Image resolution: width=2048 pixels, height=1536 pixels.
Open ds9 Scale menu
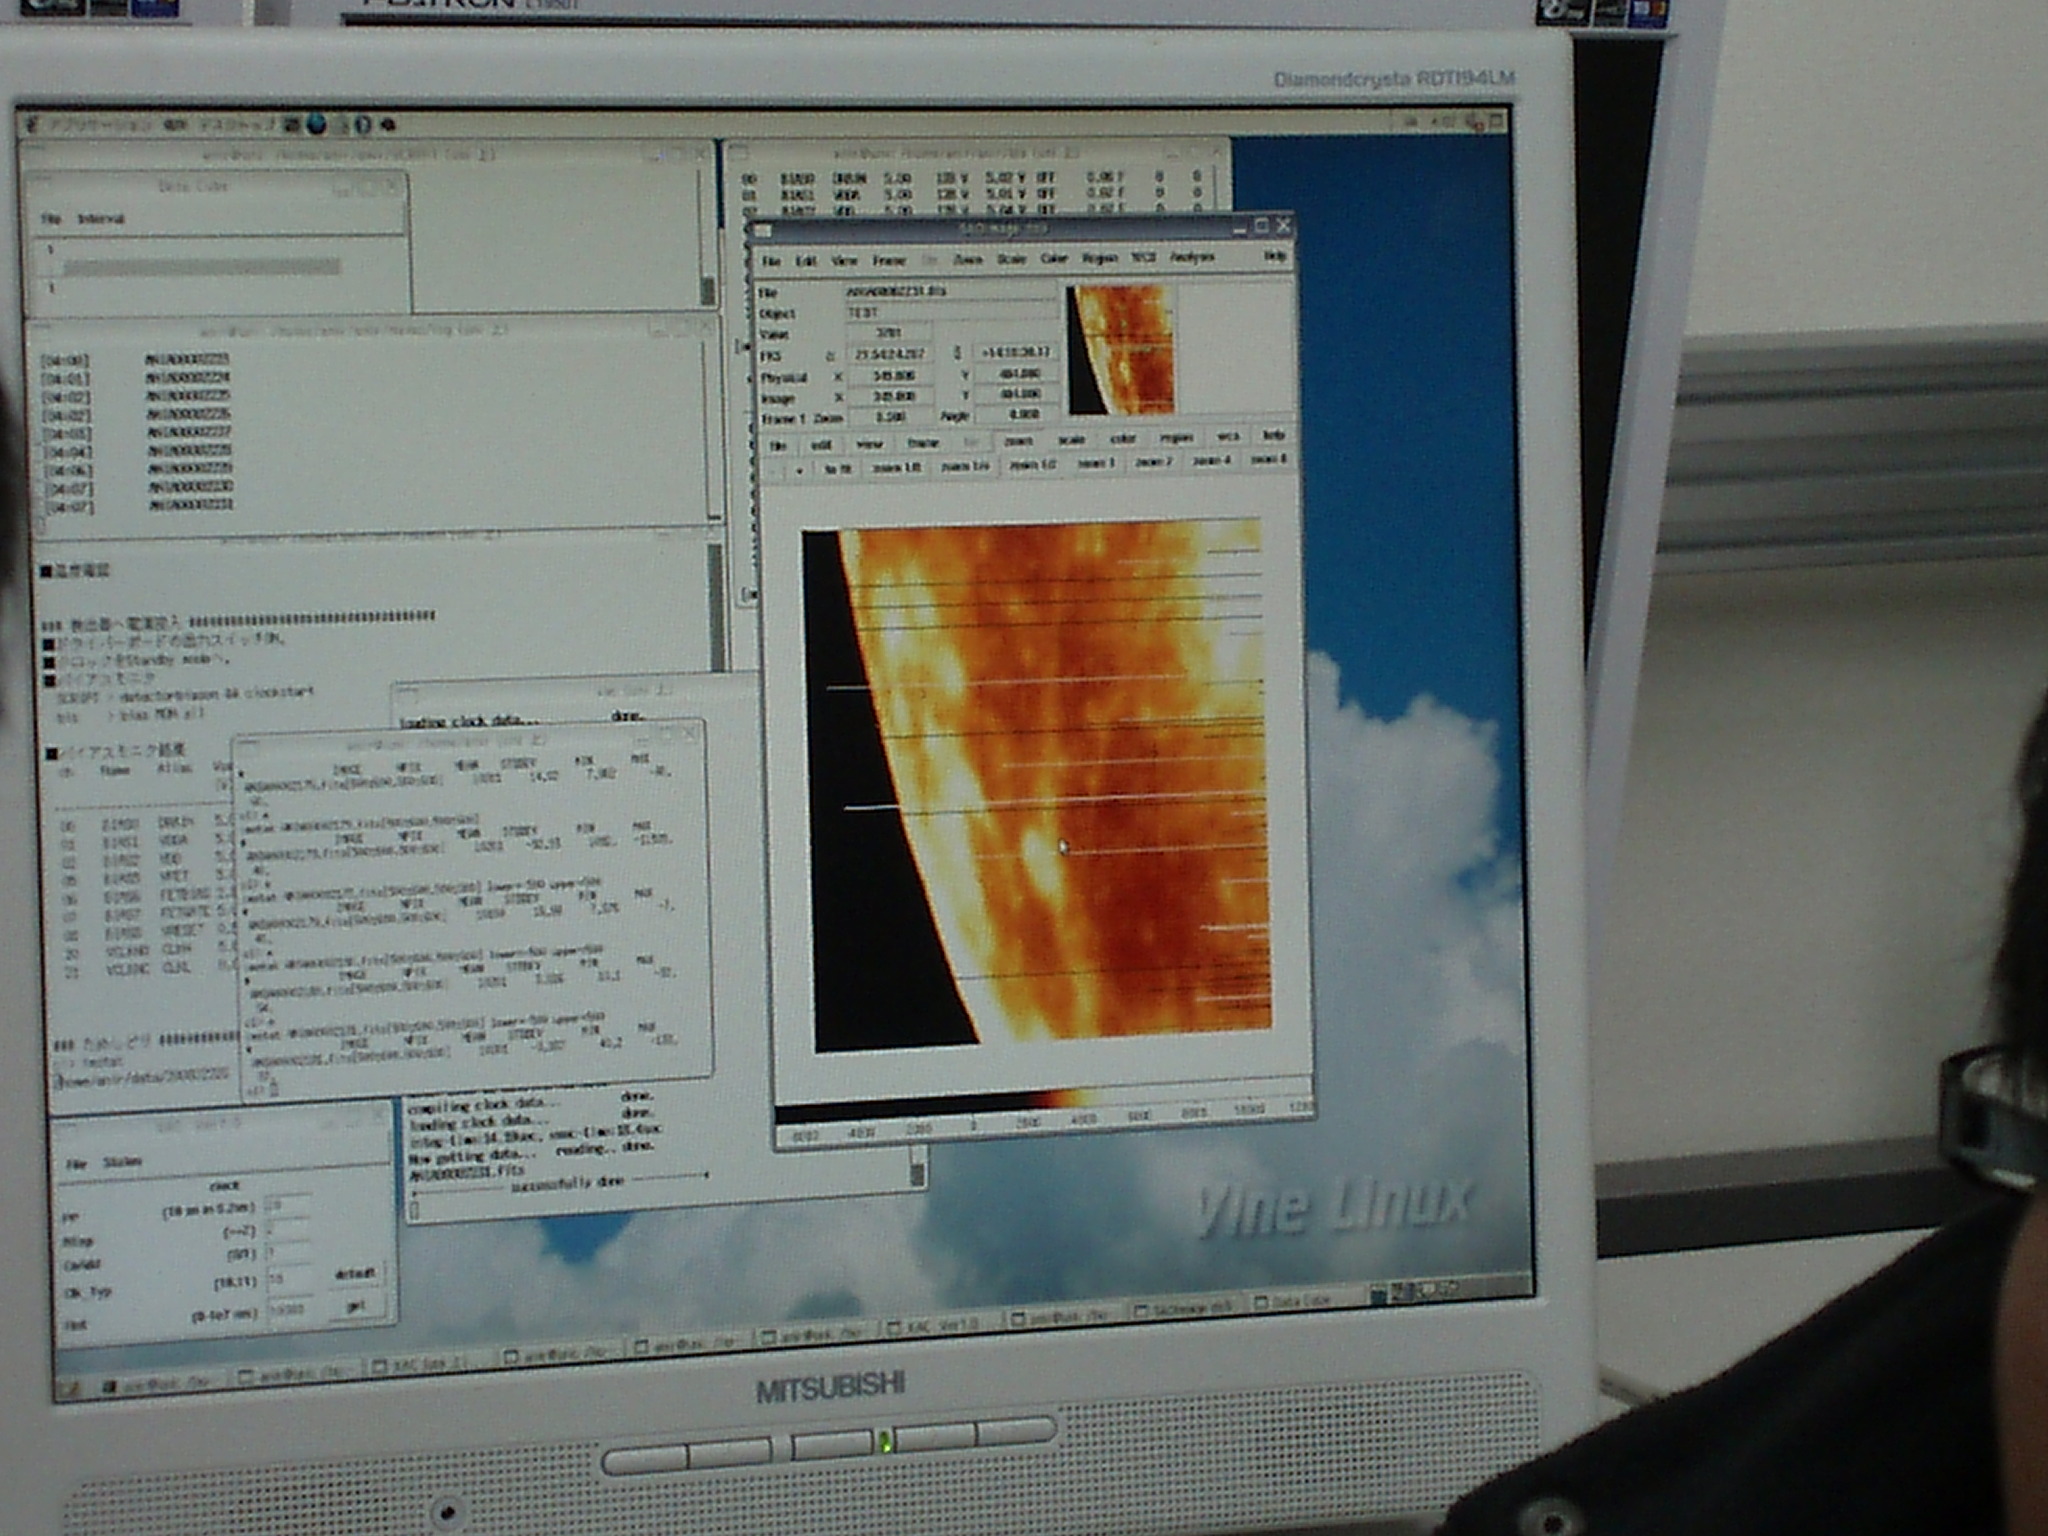[1011, 259]
